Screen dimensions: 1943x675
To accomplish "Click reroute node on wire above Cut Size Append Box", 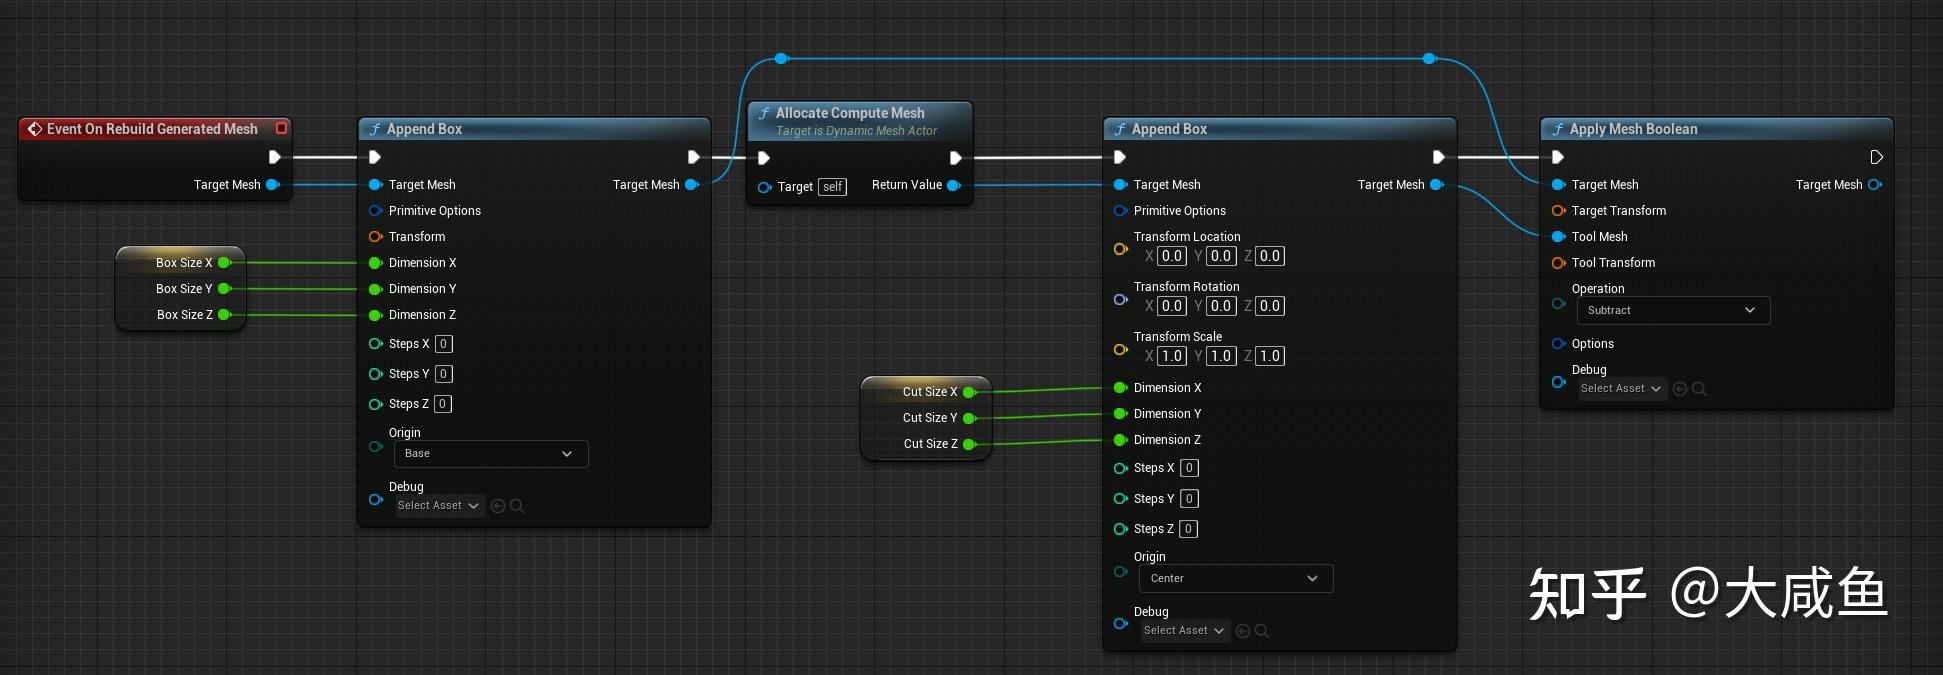I will click(x=1429, y=59).
